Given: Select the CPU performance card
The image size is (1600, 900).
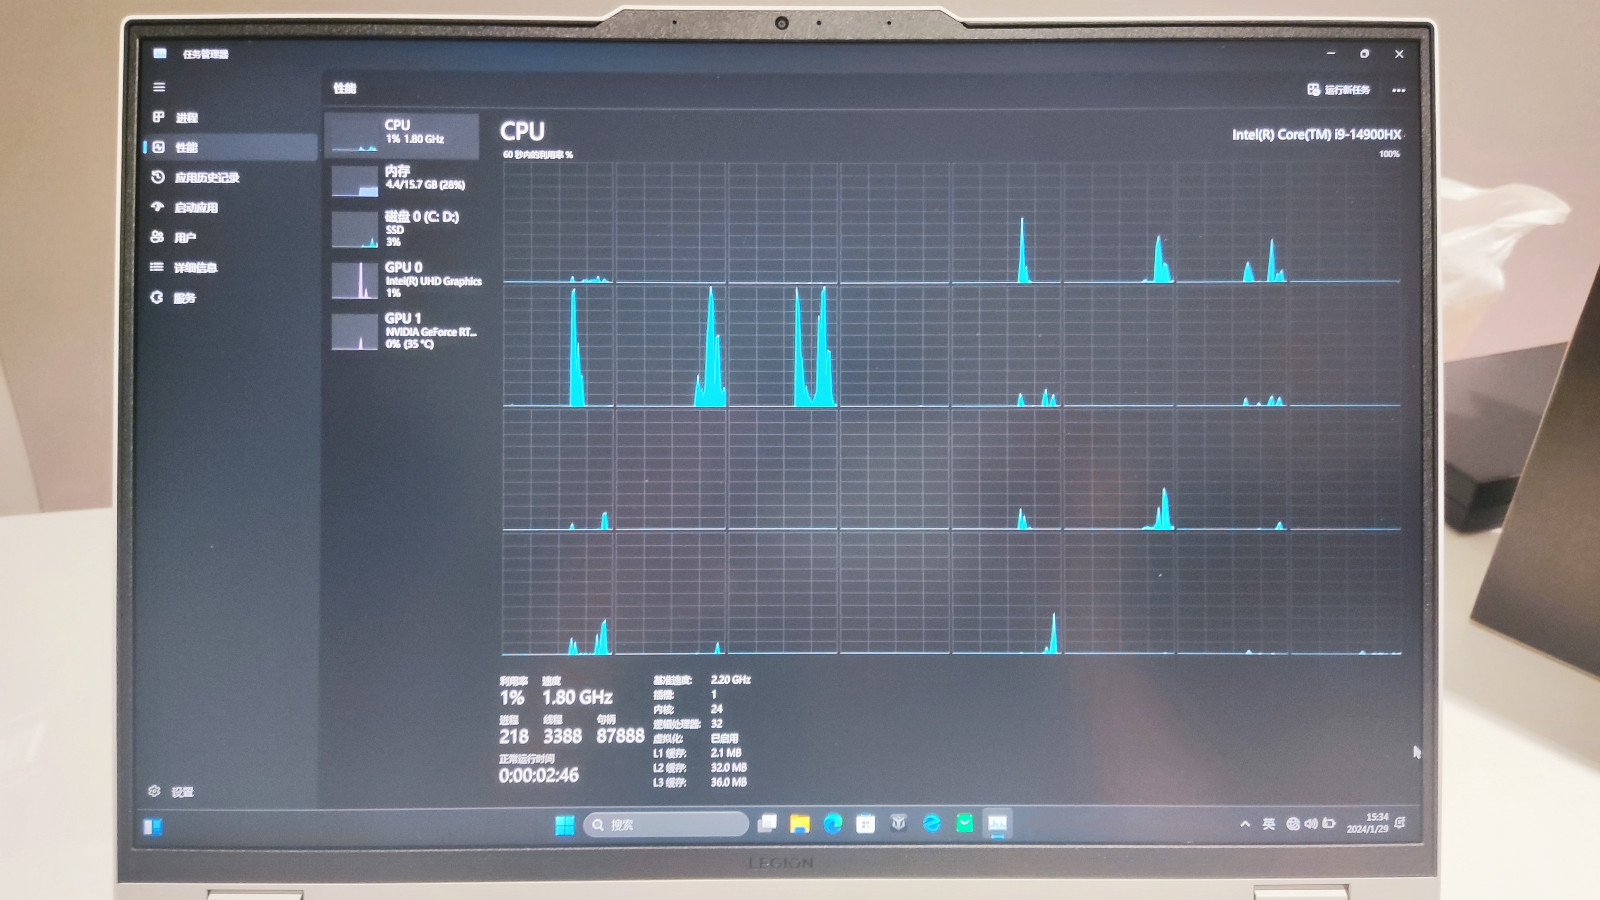Looking at the screenshot, I should tap(402, 135).
